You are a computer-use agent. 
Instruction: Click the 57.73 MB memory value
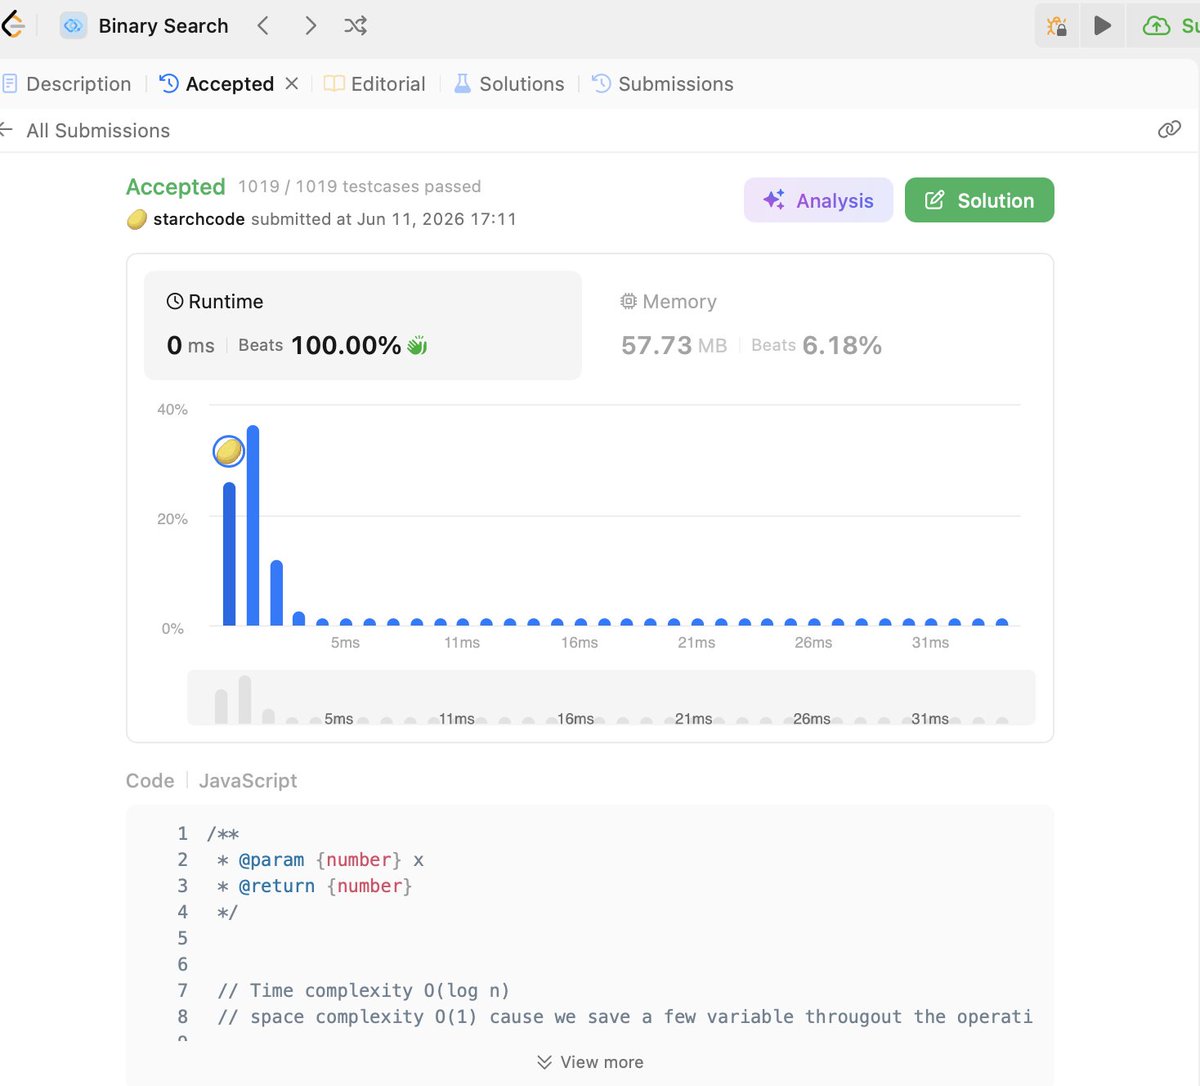[x=674, y=346]
